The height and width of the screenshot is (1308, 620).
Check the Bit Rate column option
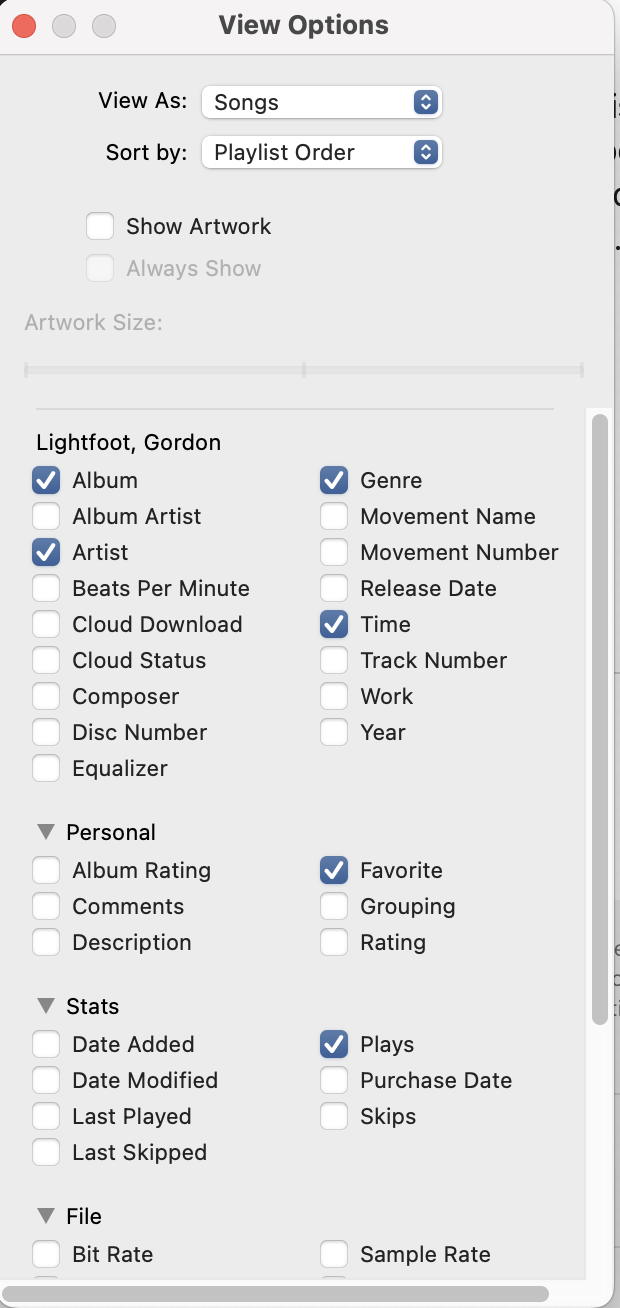(x=46, y=1254)
